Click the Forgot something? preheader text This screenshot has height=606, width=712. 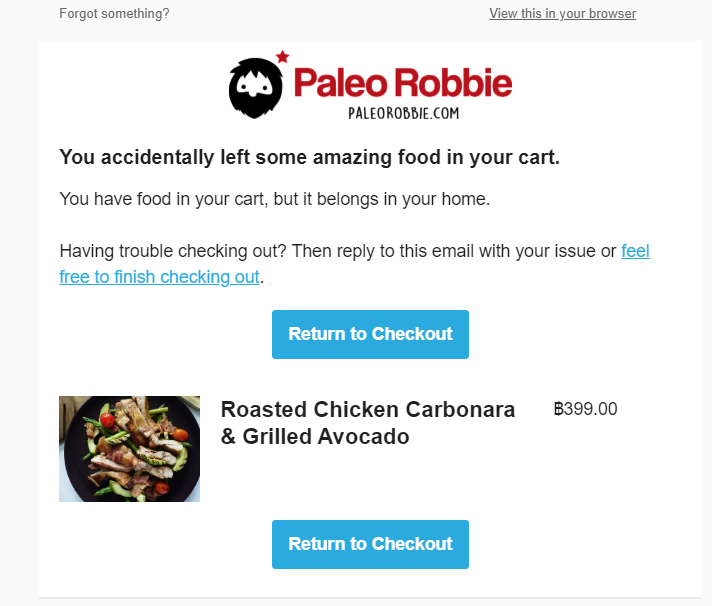click(x=114, y=14)
